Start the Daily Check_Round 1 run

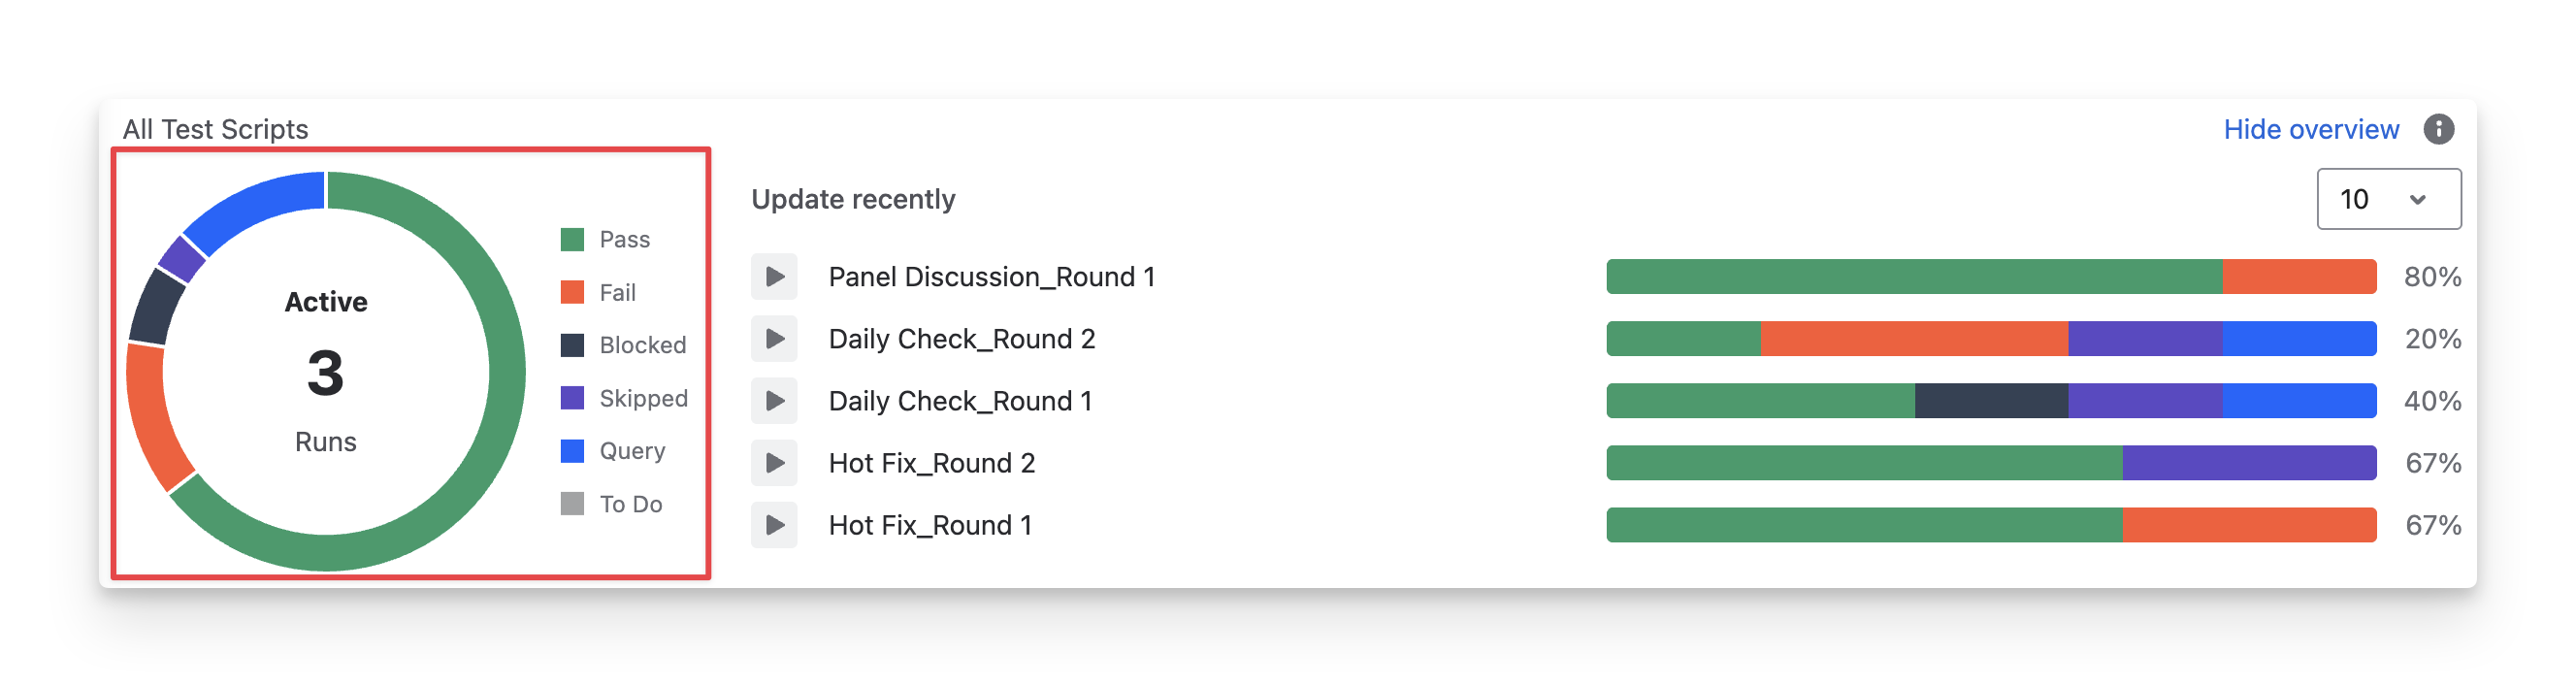point(774,401)
